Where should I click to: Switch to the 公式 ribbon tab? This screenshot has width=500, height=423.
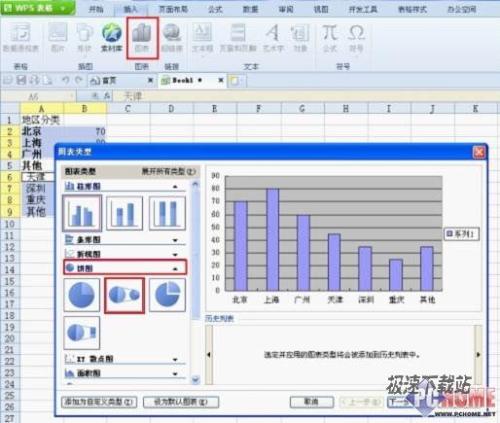215,9
